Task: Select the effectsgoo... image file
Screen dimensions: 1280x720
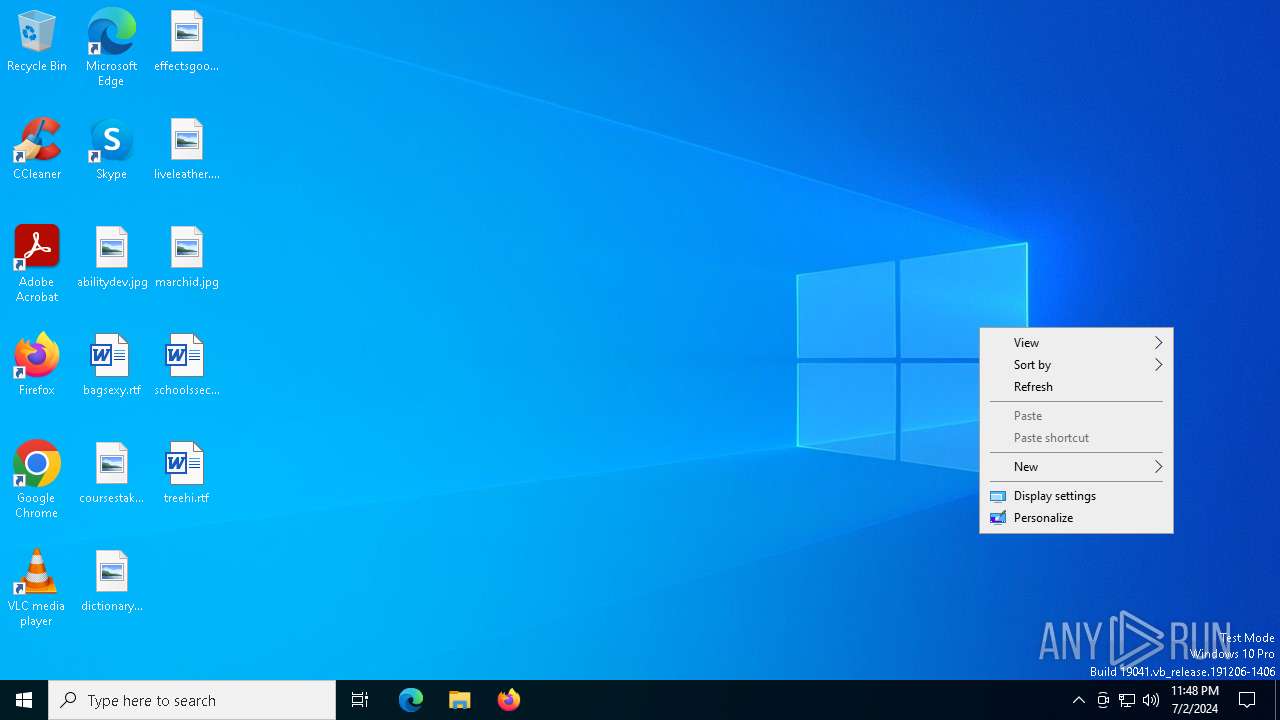Action: [x=186, y=42]
